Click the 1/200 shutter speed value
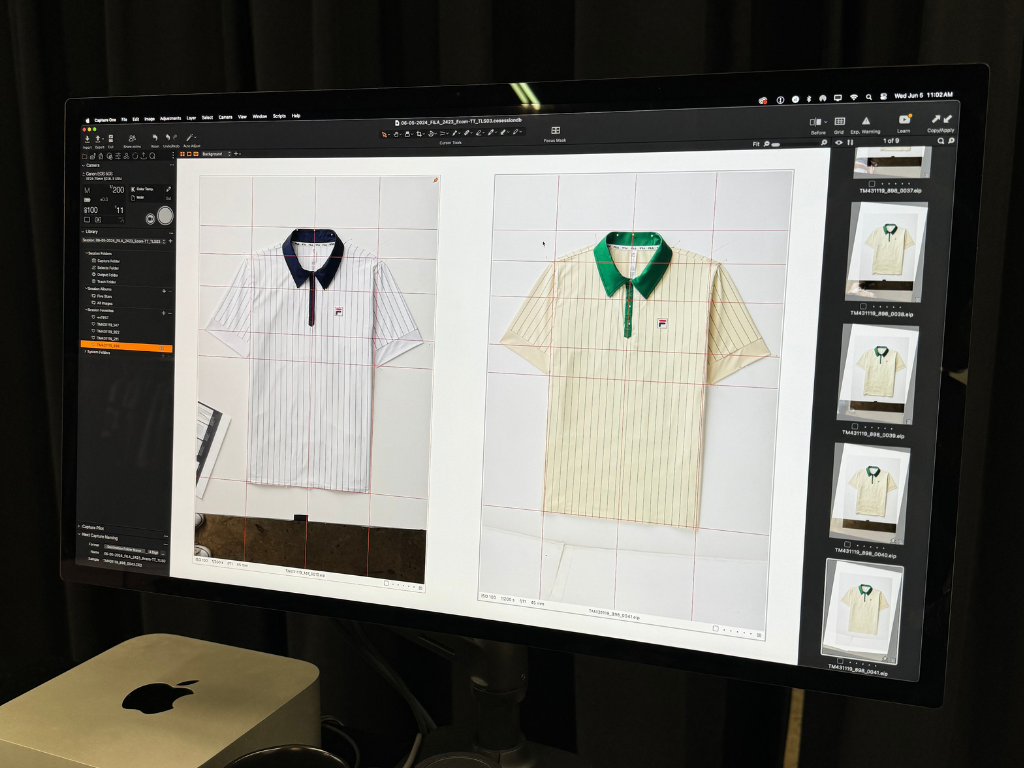1024x768 pixels. (x=117, y=189)
